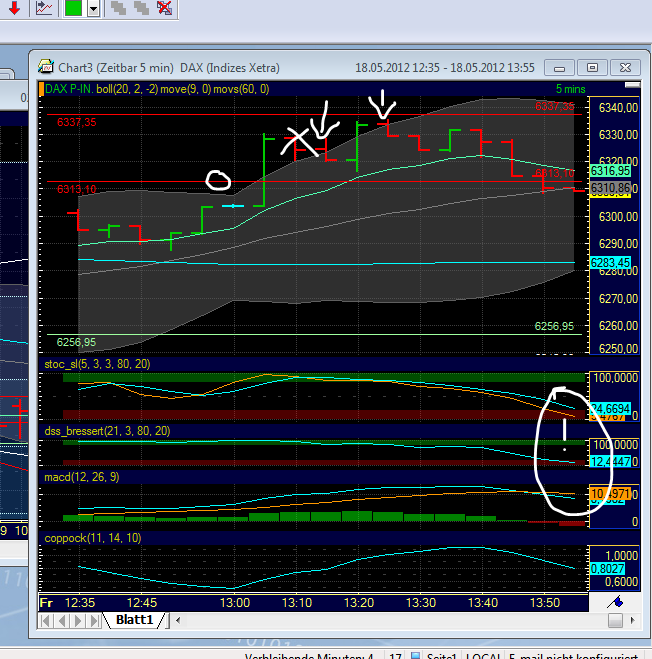The image size is (652, 659).
Task: Click the chart insert toolbar icon
Action: click(44, 8)
